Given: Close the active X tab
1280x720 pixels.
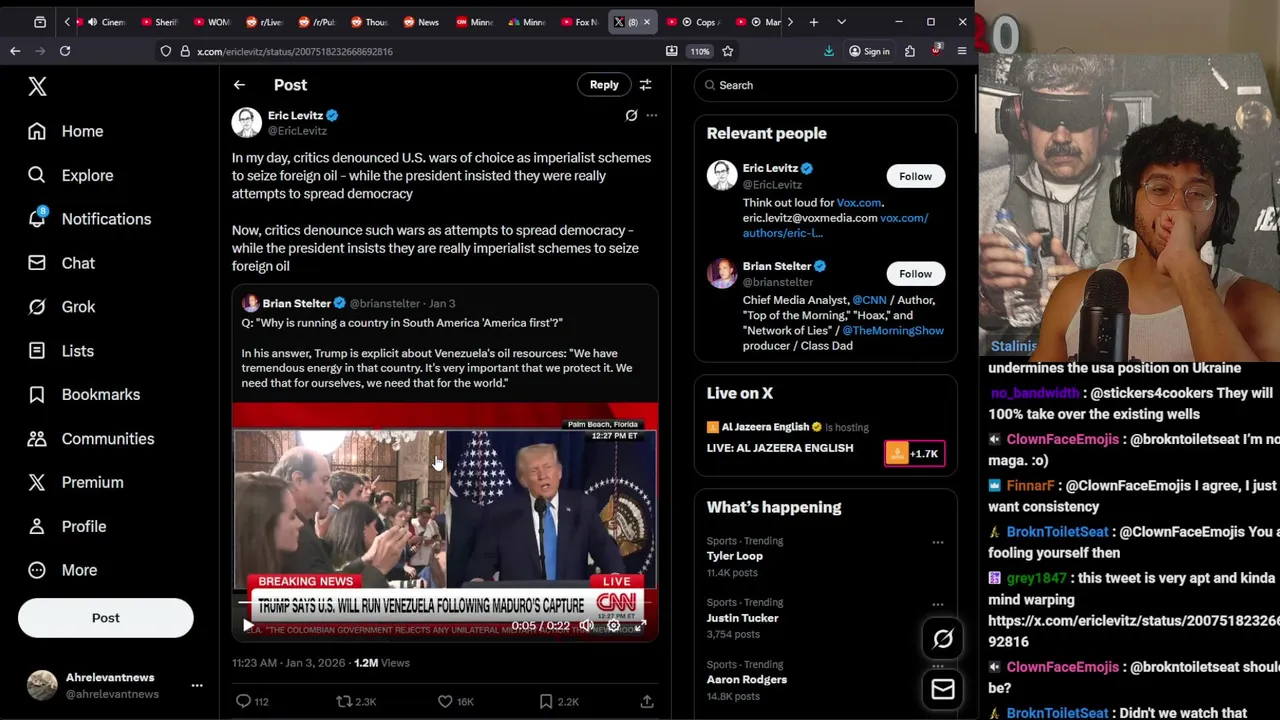Looking at the screenshot, I should tap(646, 22).
